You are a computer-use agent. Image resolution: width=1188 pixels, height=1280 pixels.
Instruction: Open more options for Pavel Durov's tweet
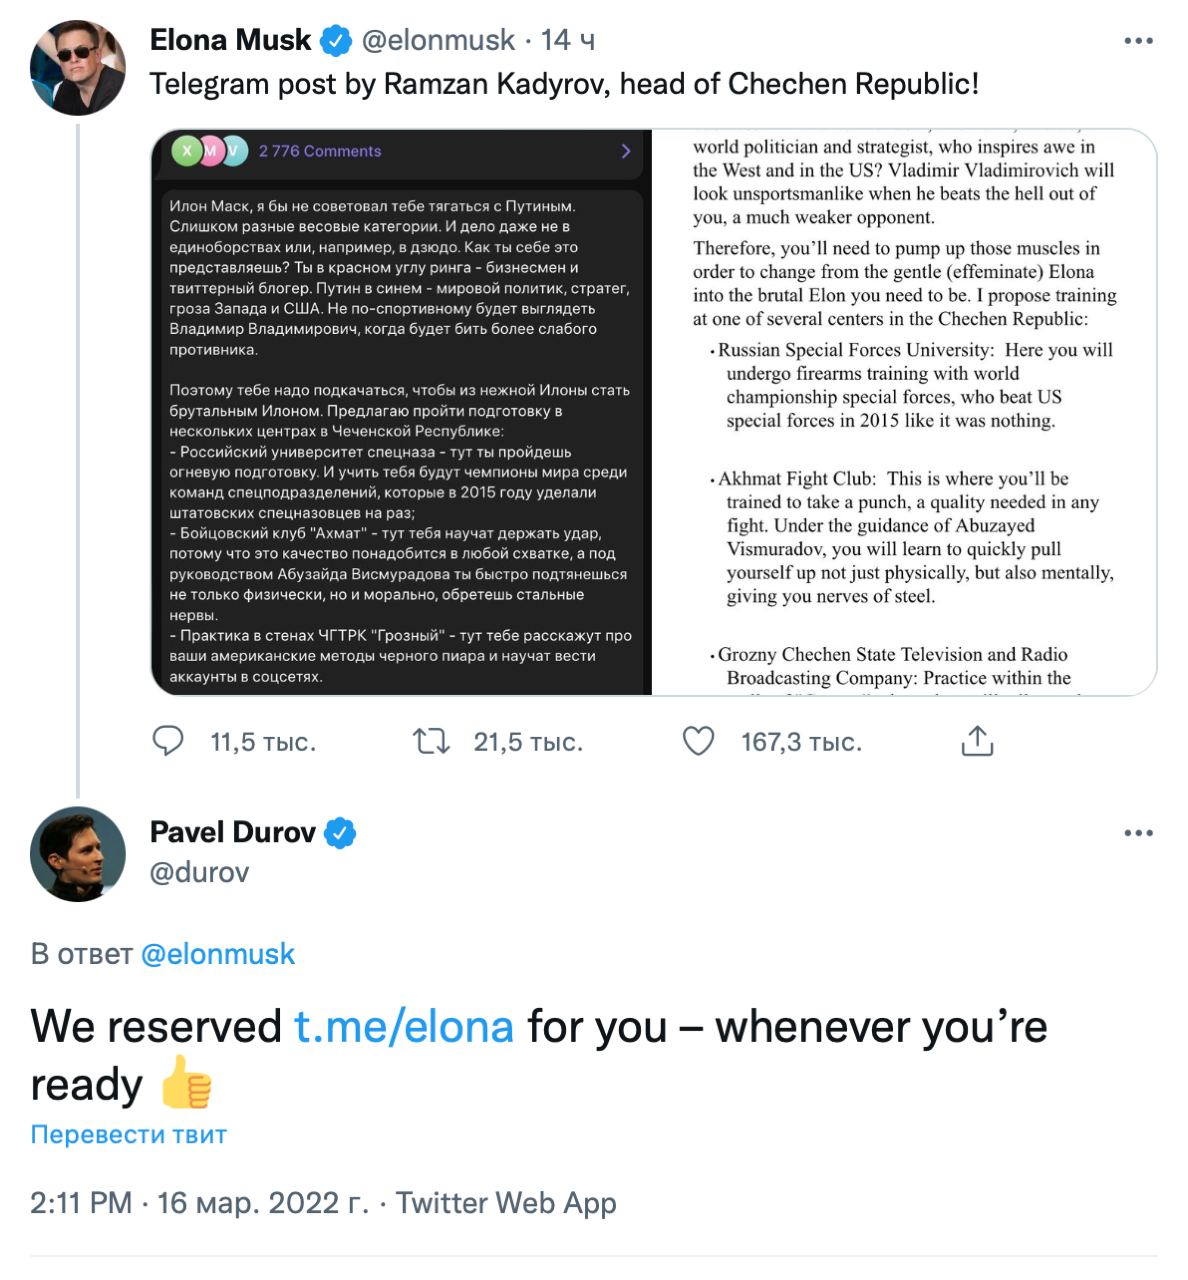(x=1138, y=833)
